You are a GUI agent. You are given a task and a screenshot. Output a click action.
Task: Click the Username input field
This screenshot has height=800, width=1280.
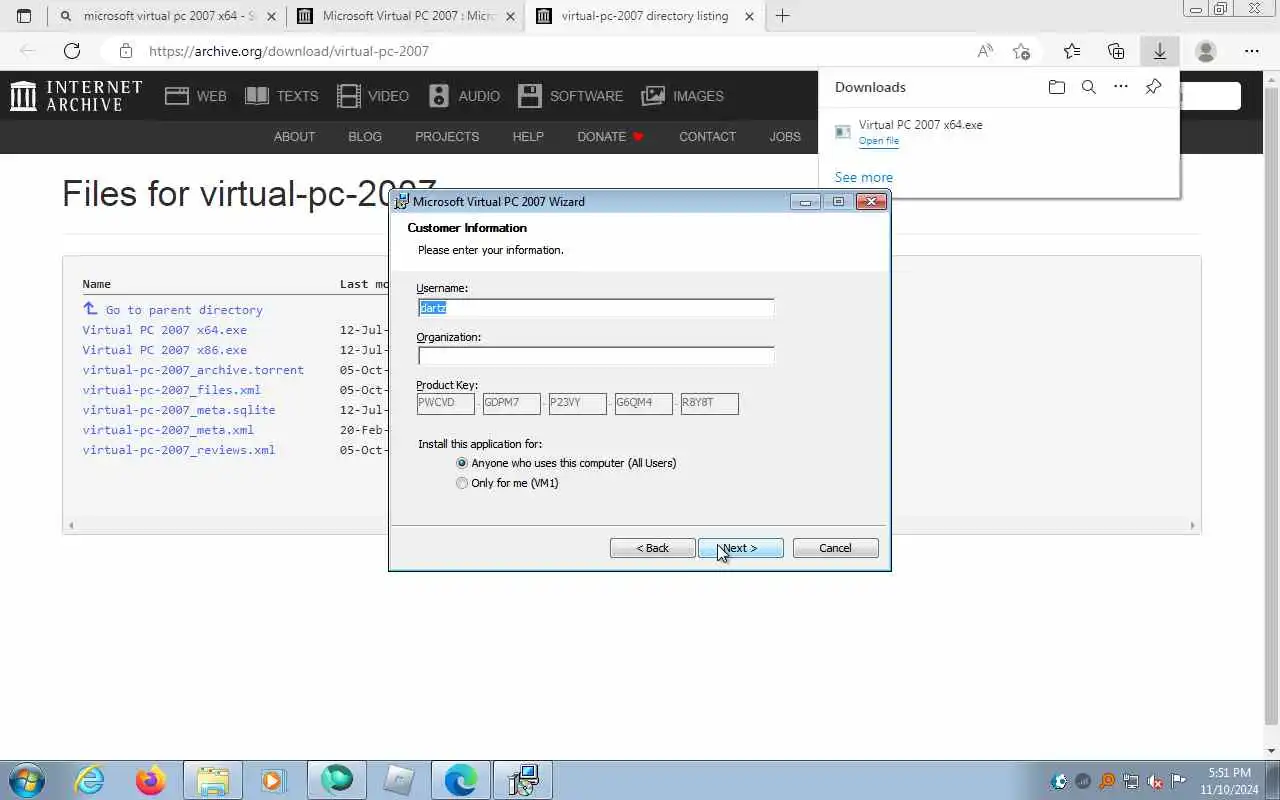tap(596, 308)
